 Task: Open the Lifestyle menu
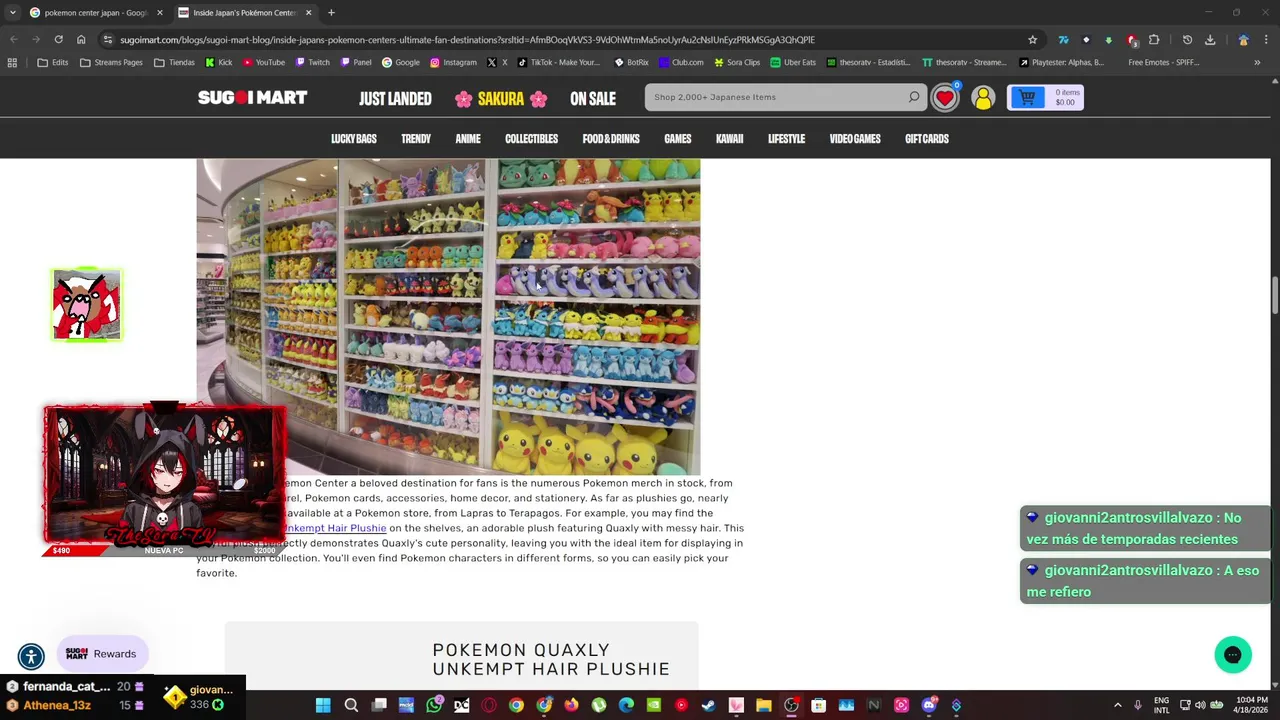[x=786, y=139]
